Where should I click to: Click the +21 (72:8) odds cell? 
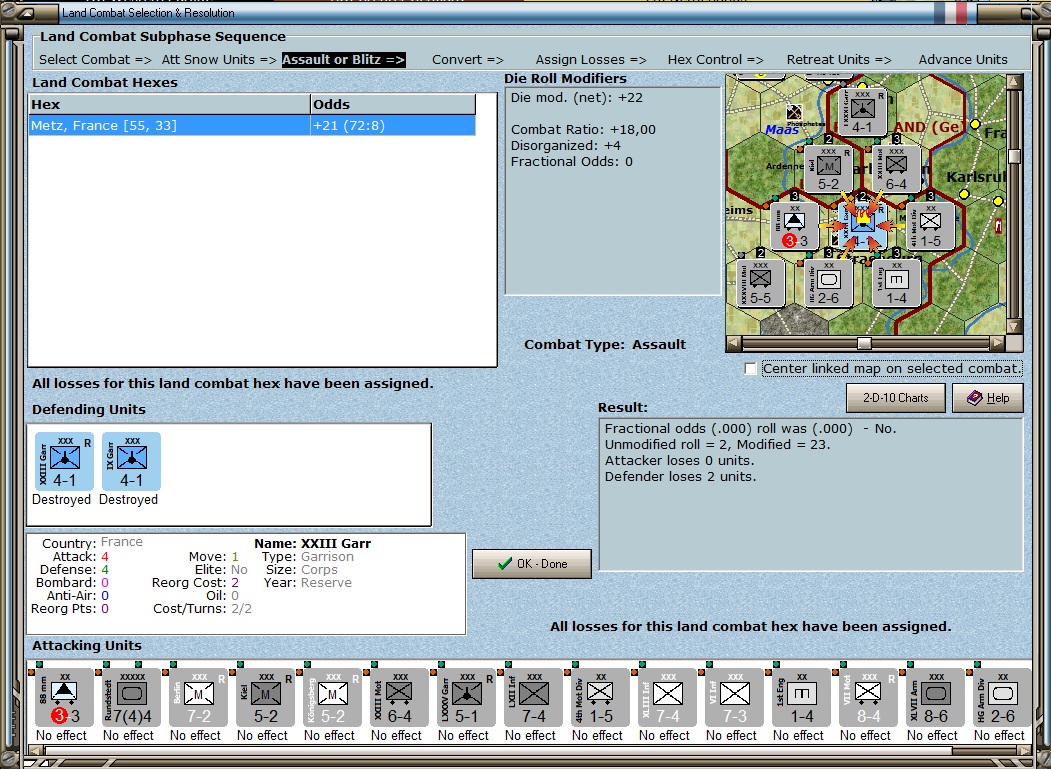[x=393, y=125]
